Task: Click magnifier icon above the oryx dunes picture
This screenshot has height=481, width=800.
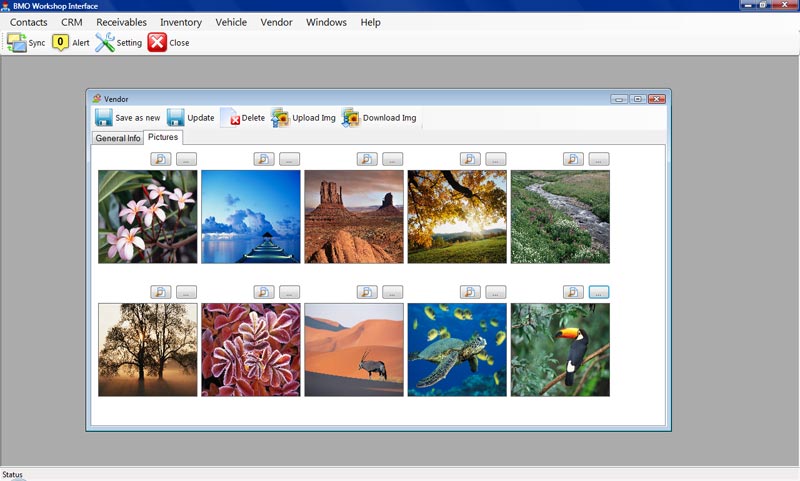Action: (367, 292)
